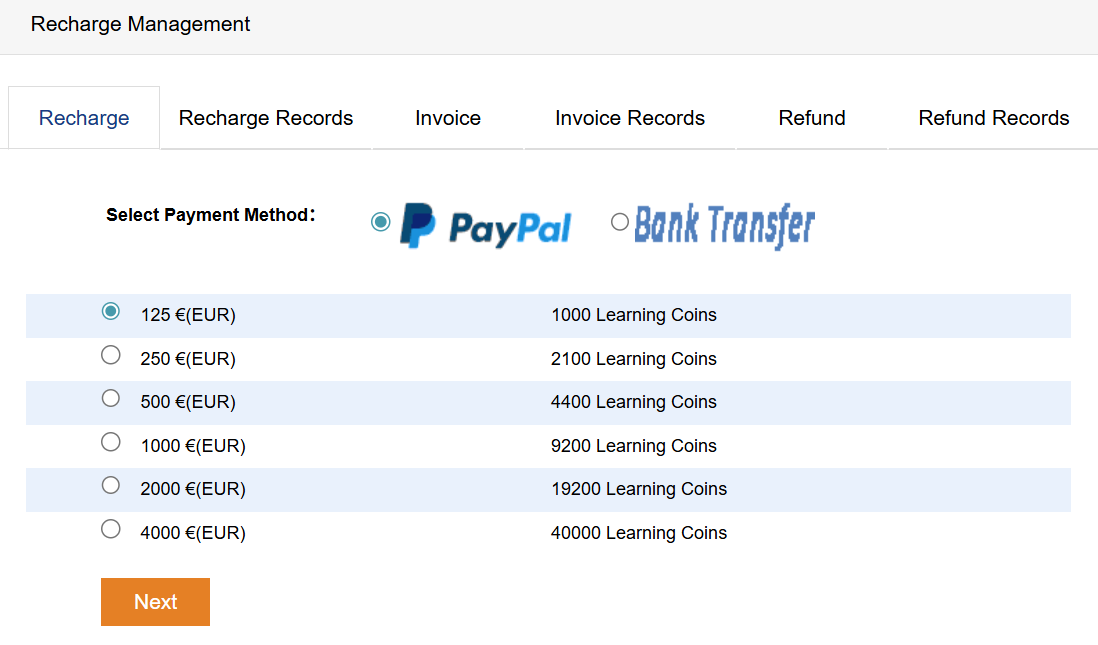
Task: Click the PayPal logo
Action: click(485, 226)
